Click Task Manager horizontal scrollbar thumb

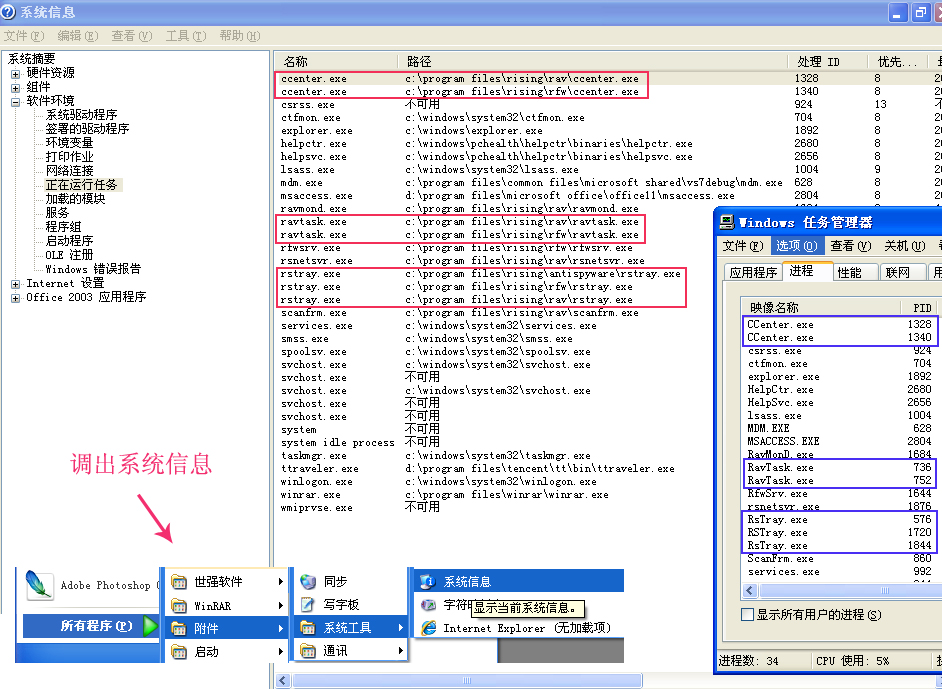tap(852, 590)
